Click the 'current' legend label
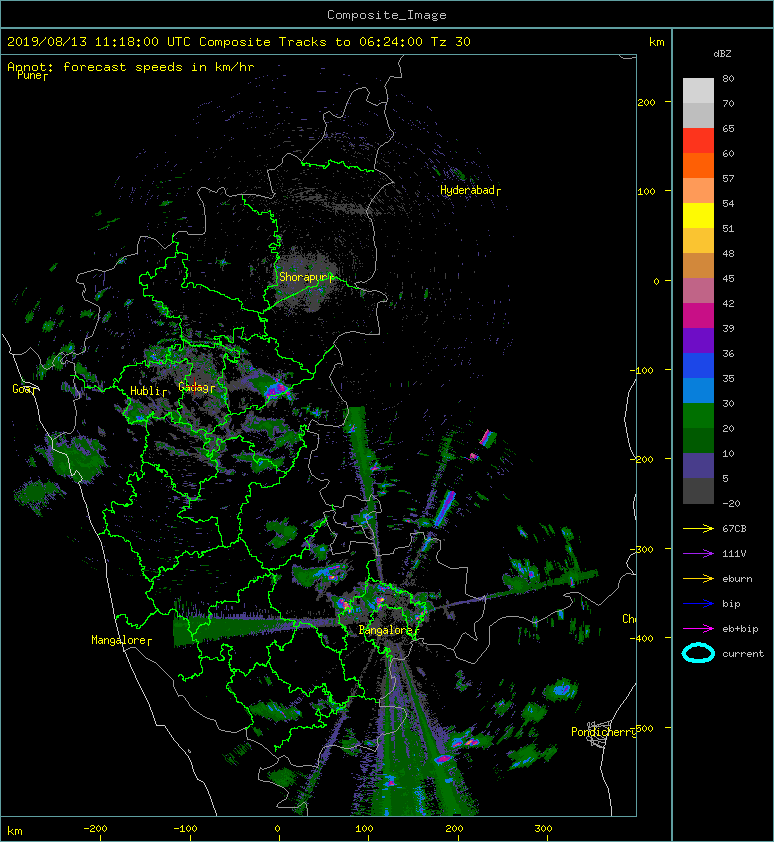The image size is (774, 842). point(743,654)
